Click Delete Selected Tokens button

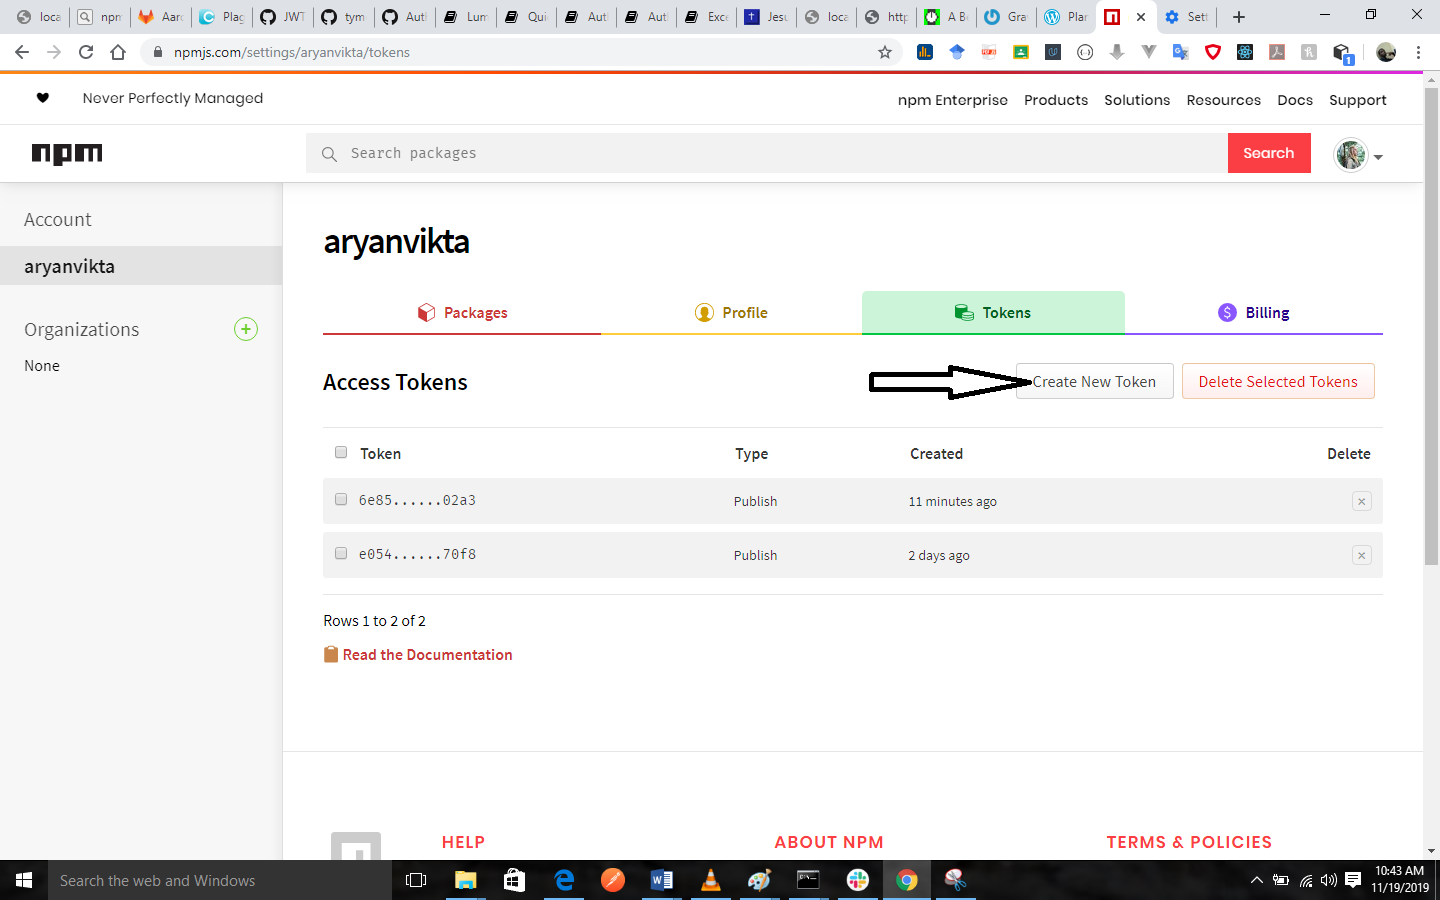point(1278,381)
